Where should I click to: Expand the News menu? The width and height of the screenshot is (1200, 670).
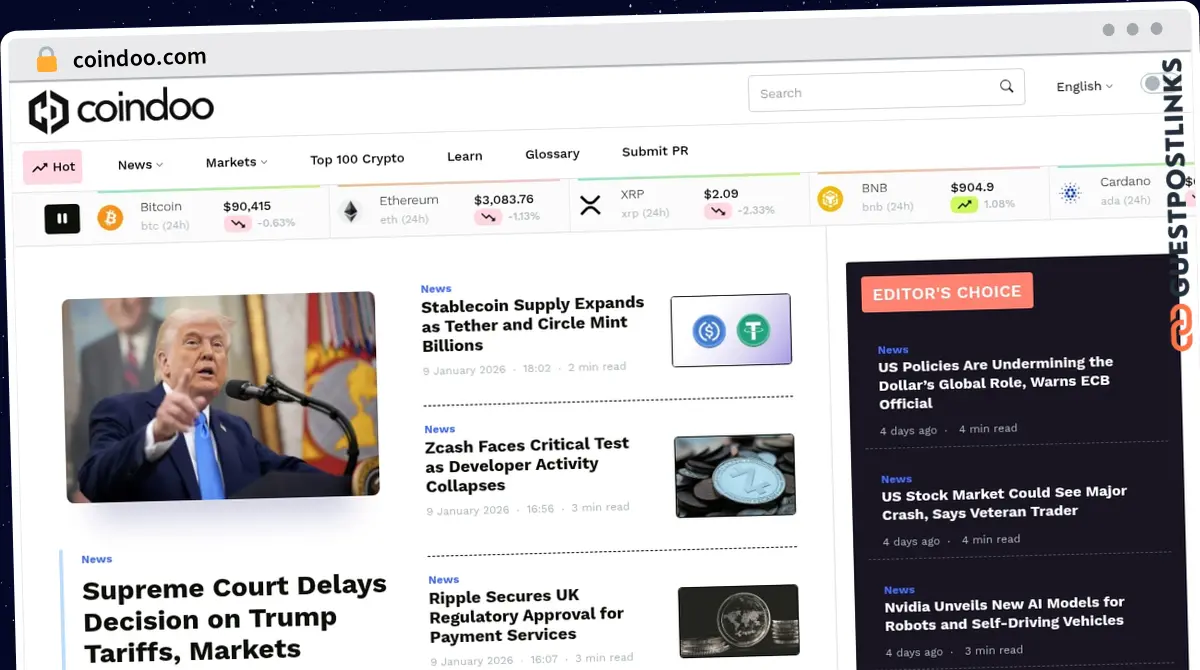pyautogui.click(x=140, y=165)
